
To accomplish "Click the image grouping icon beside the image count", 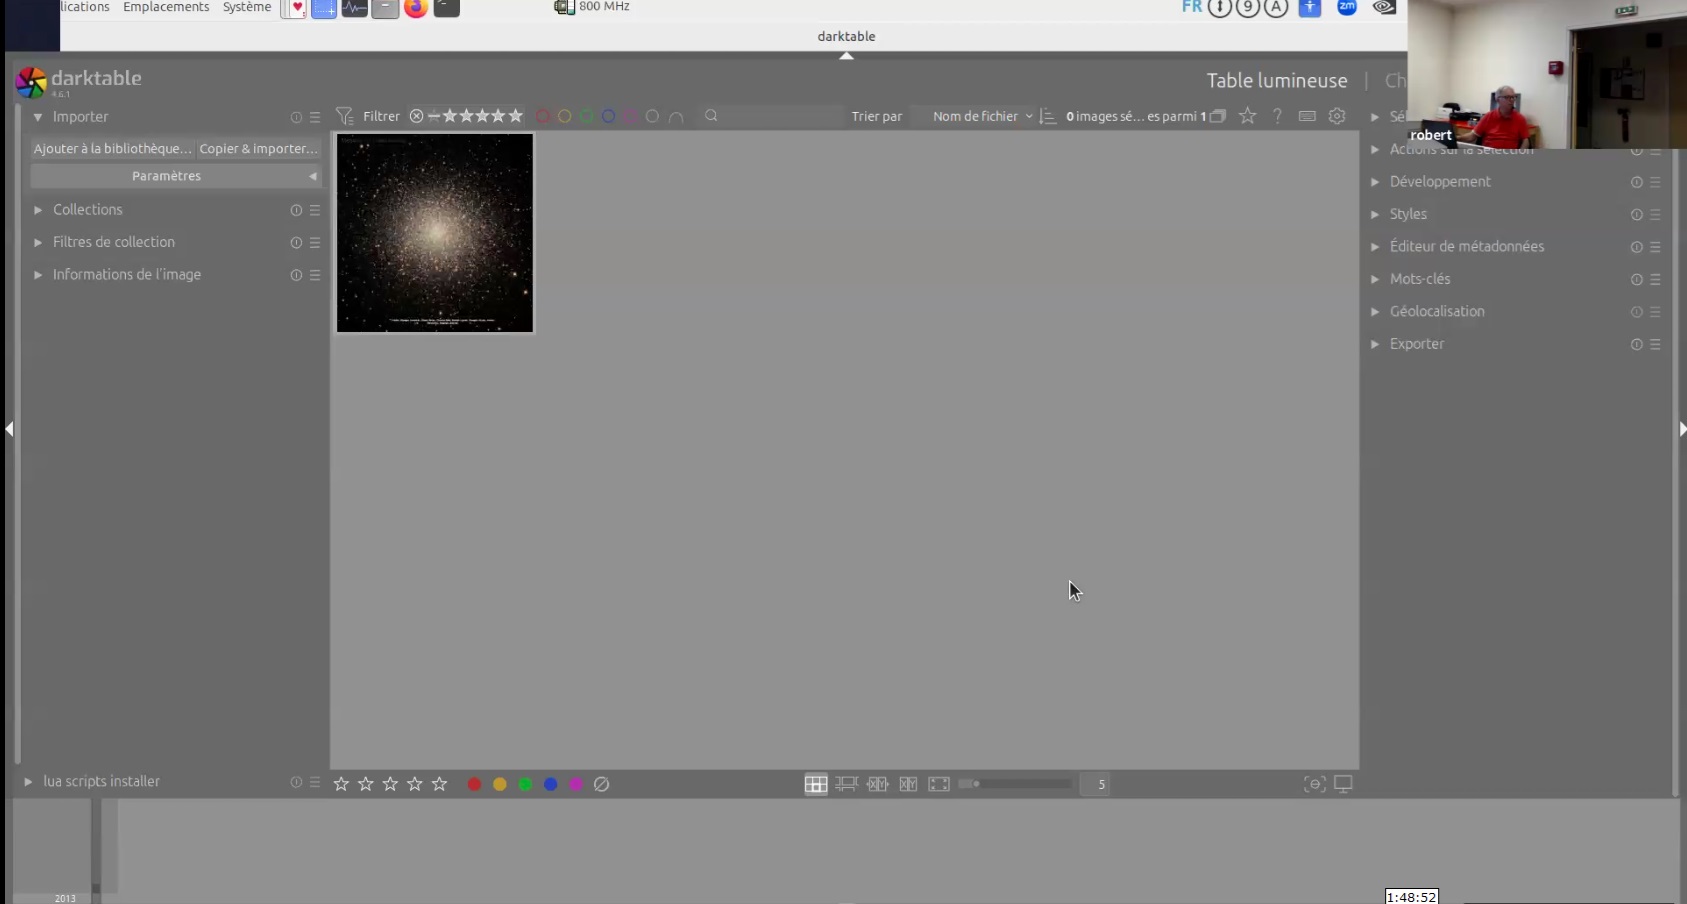I will point(1217,116).
